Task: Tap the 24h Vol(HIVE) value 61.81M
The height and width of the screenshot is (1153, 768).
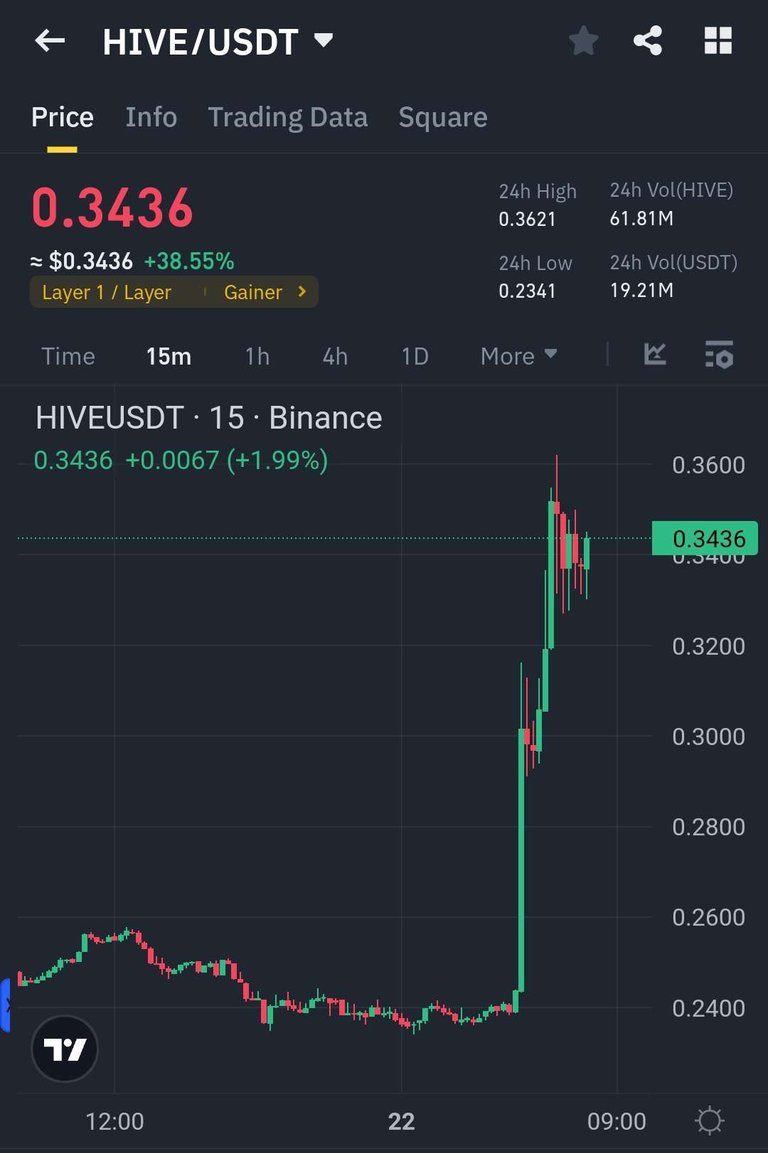Action: pos(641,218)
